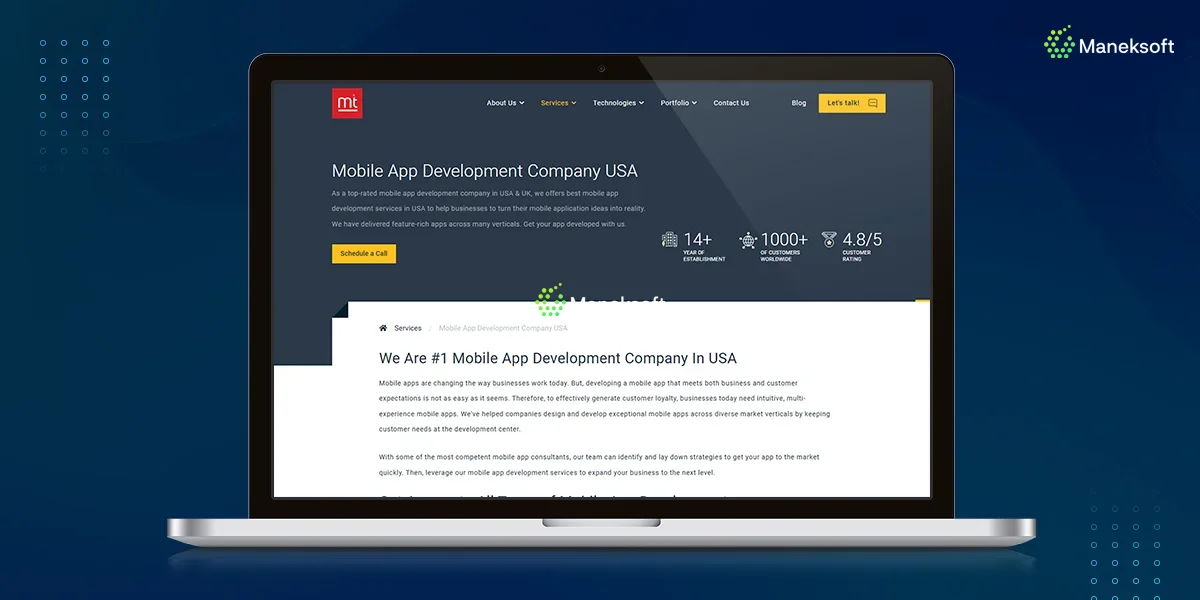Open the Services dropdown menu

(558, 103)
